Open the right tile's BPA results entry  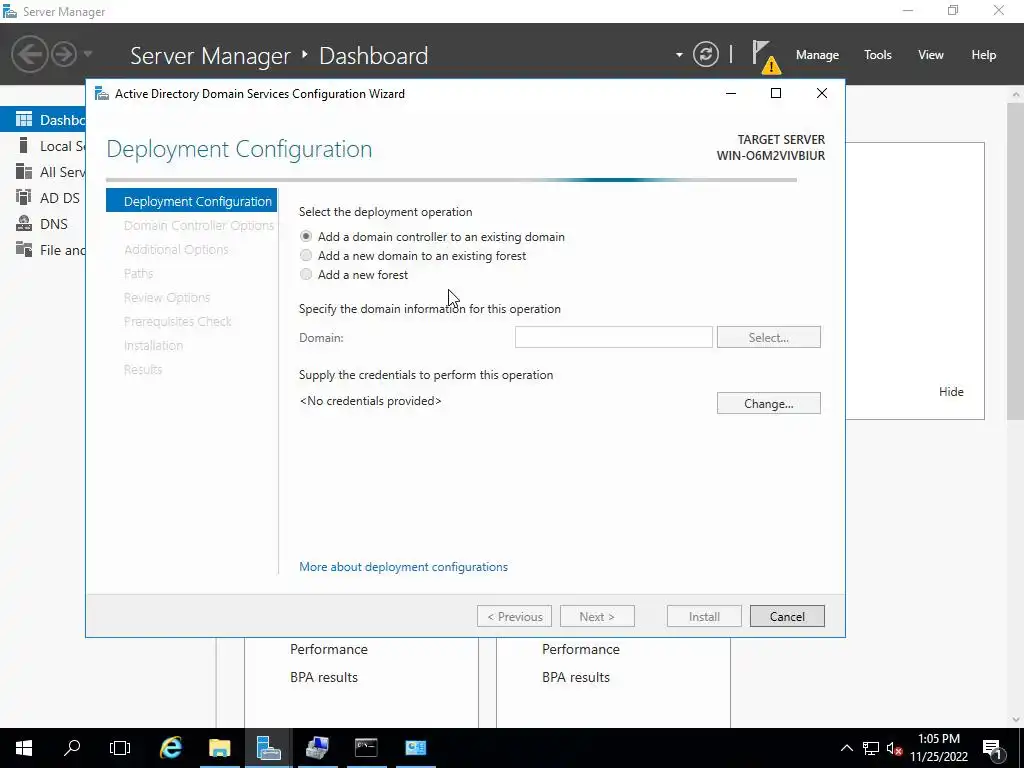click(x=576, y=677)
